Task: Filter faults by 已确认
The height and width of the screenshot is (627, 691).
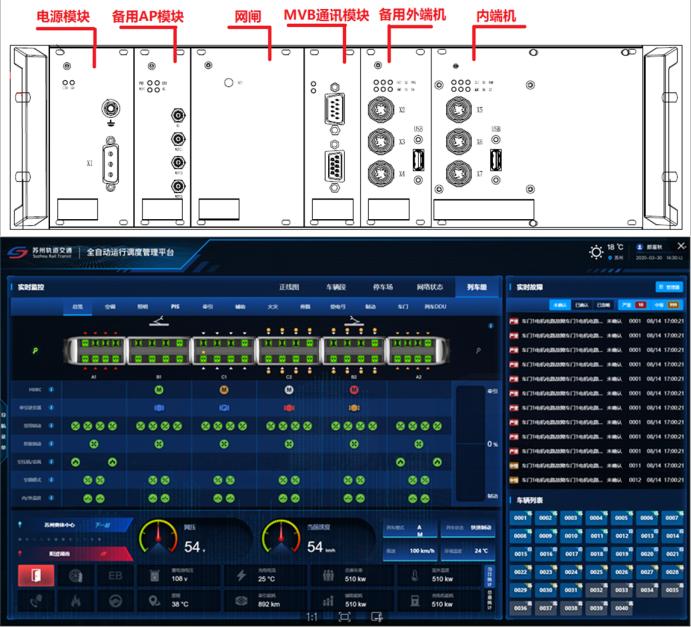Action: (582, 305)
